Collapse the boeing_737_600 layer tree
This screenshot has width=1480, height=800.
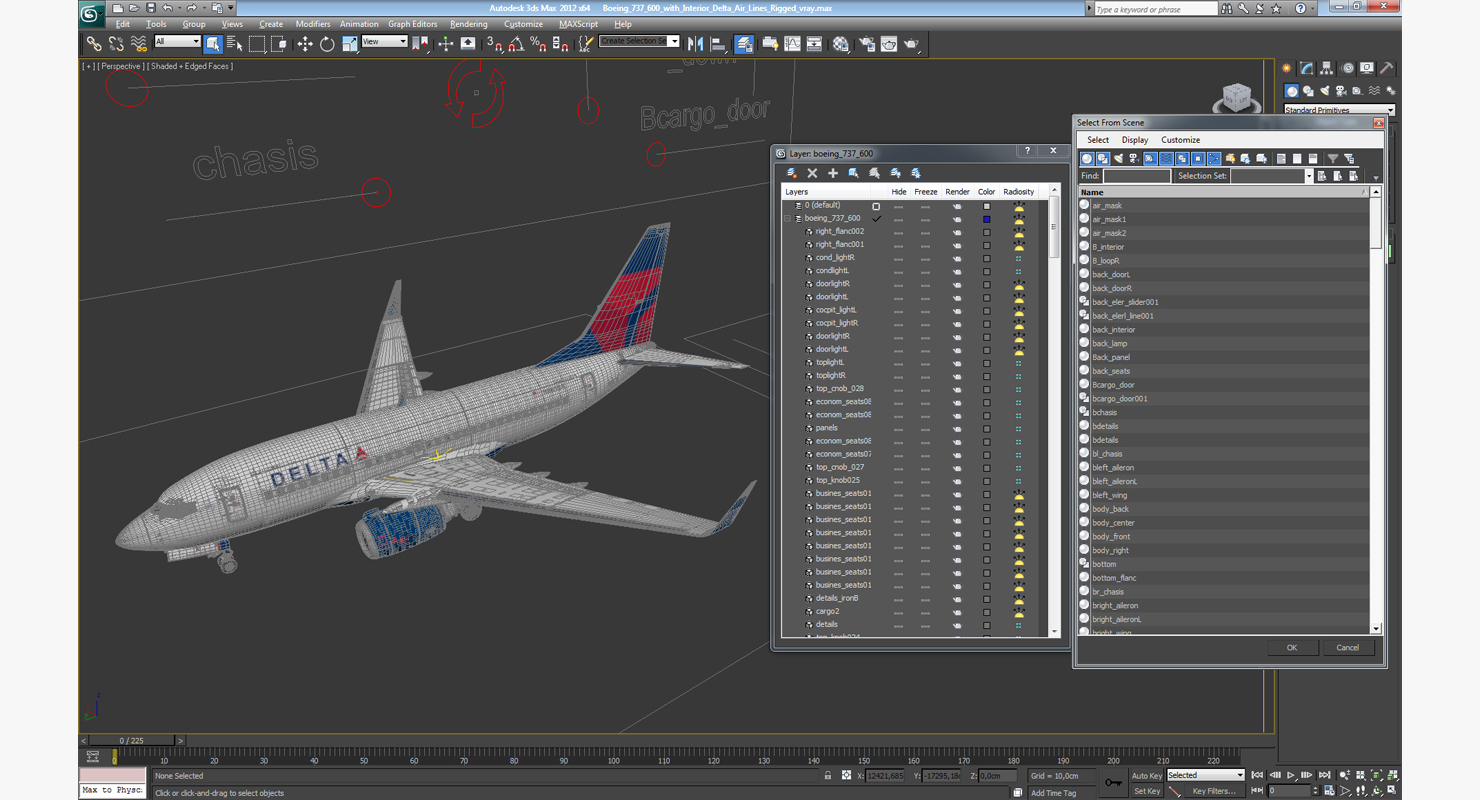click(787, 218)
